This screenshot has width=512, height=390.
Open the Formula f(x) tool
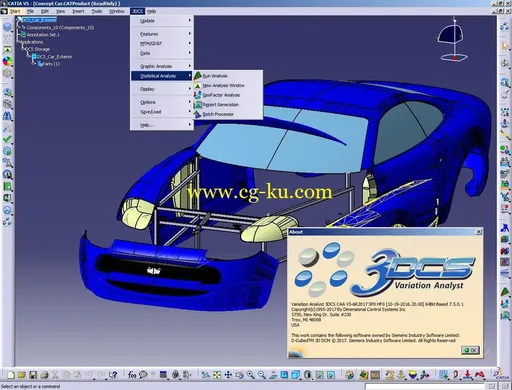tap(132, 375)
